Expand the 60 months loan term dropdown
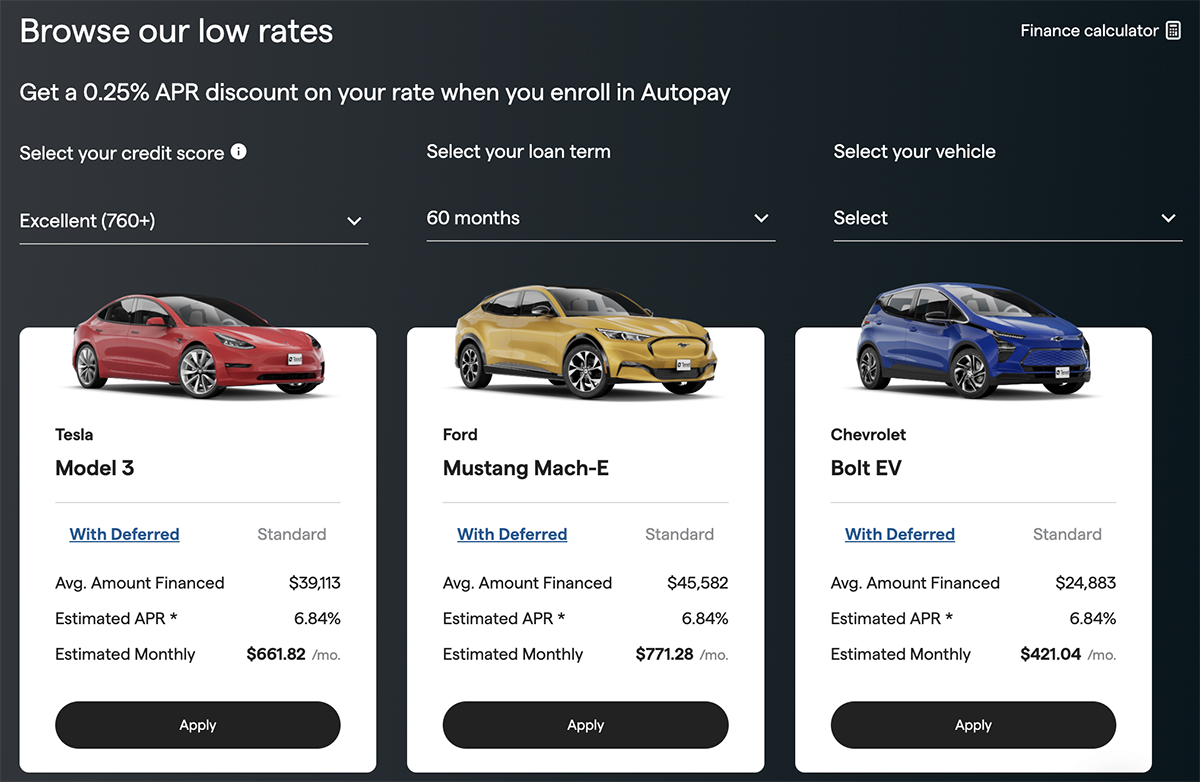The image size is (1200, 782). click(x=601, y=218)
